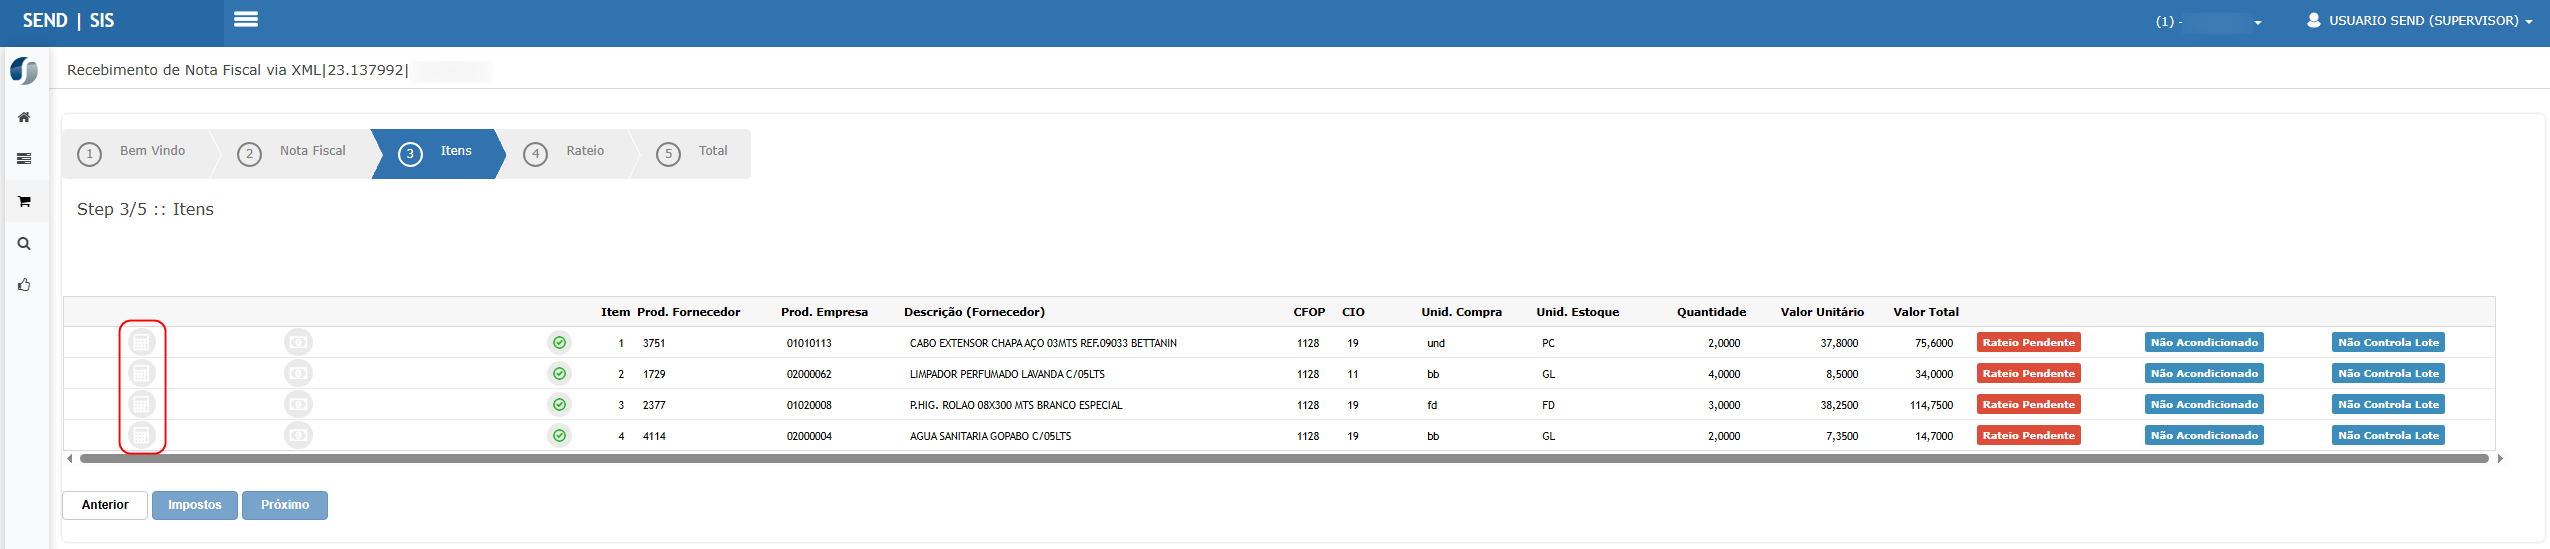Toggle green check status for item 4
2550x549 pixels.
560,435
